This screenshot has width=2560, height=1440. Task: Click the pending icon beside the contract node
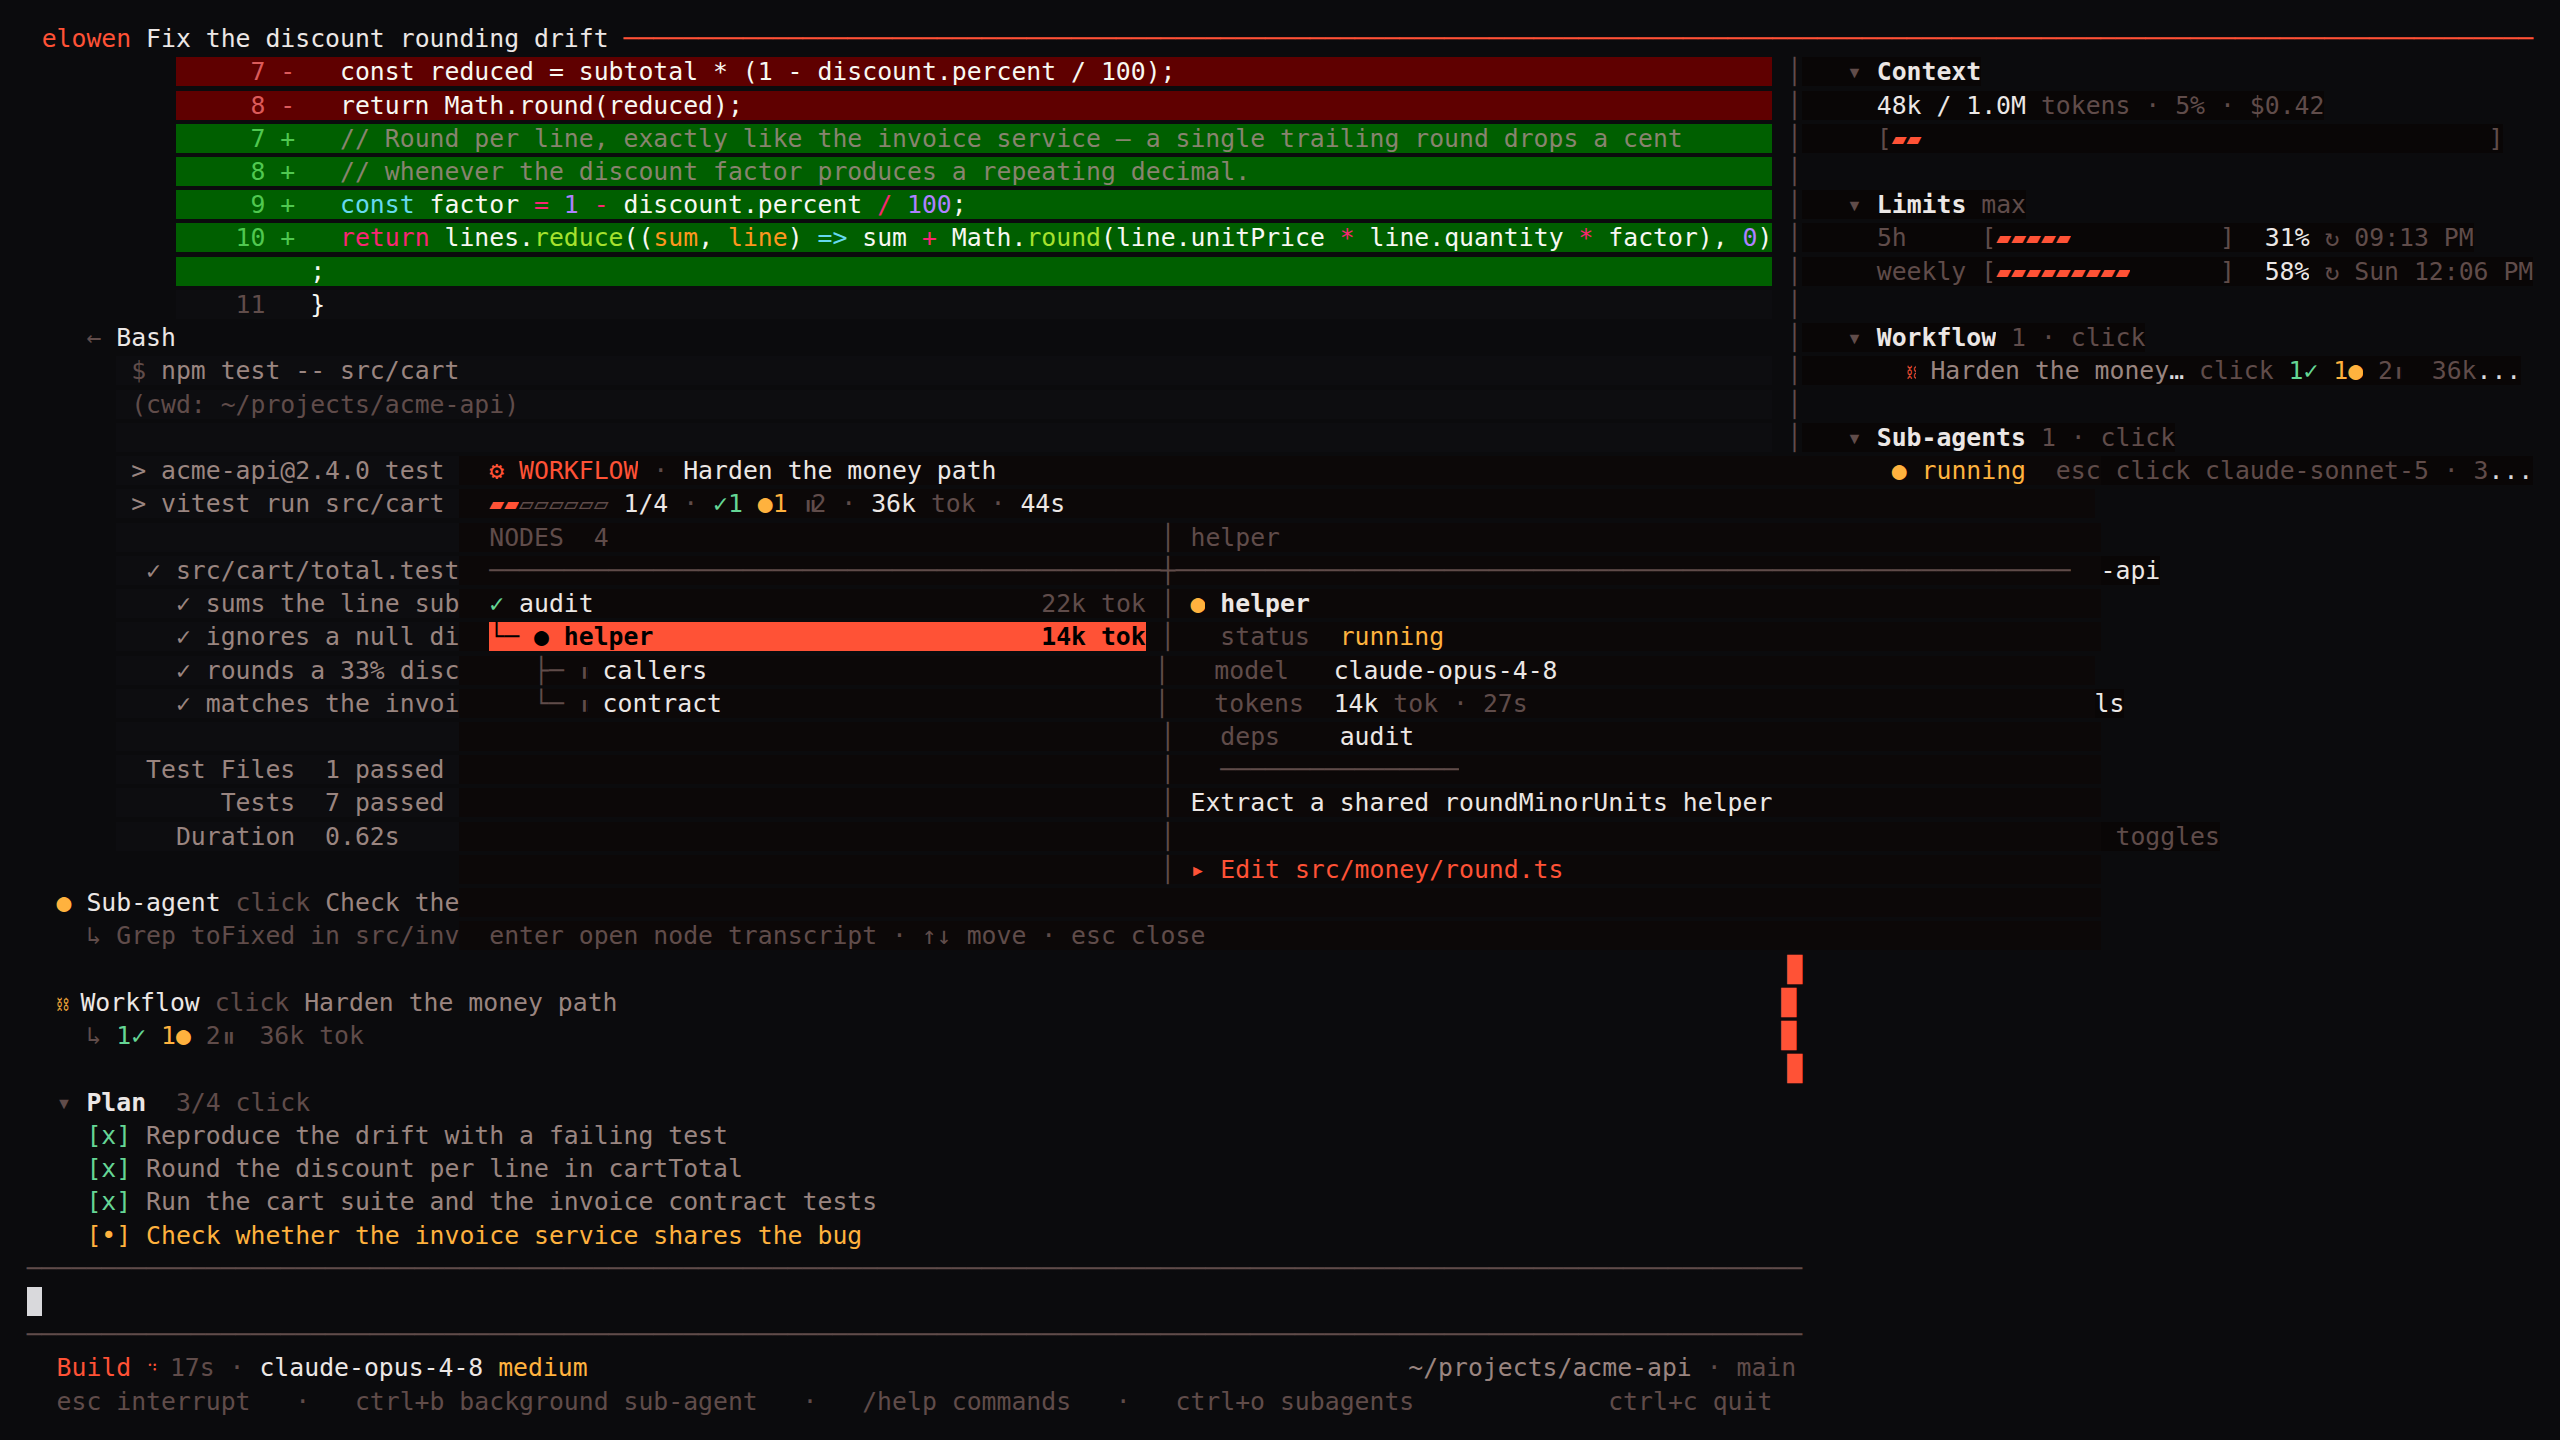[584, 704]
